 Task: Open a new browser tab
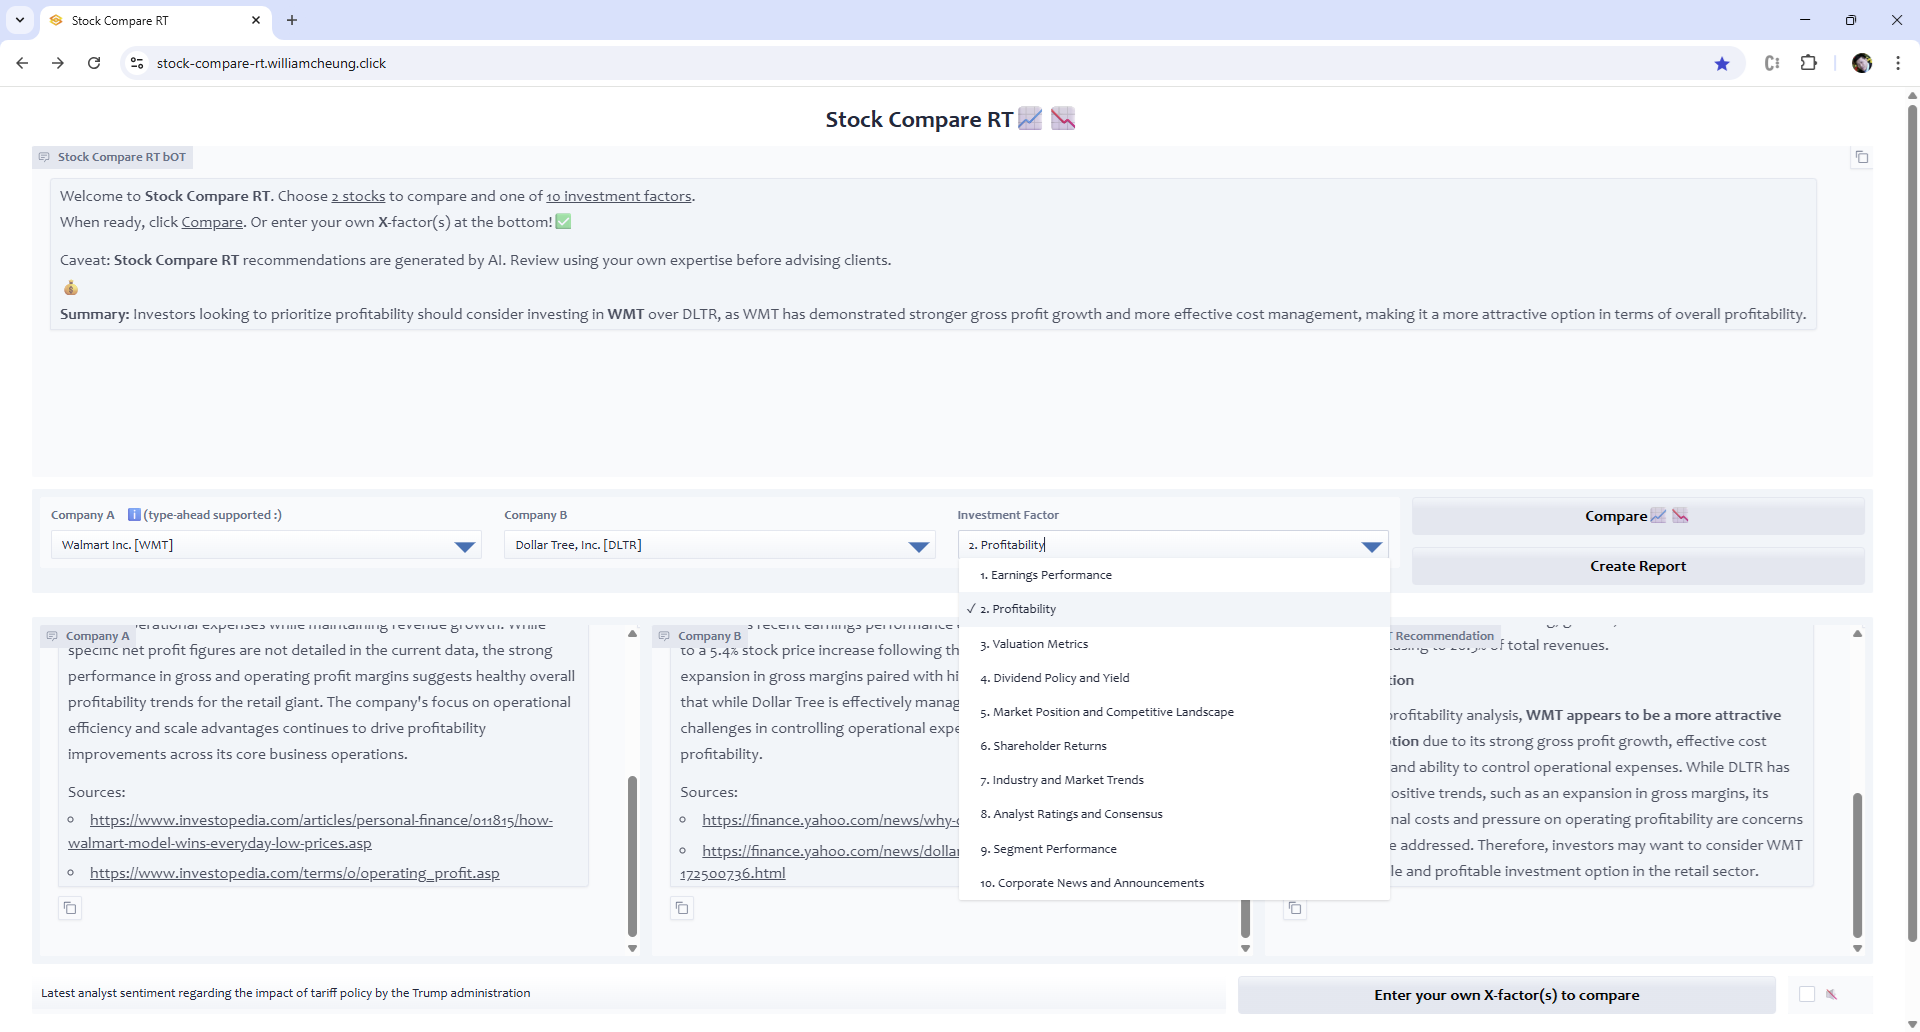click(x=292, y=20)
